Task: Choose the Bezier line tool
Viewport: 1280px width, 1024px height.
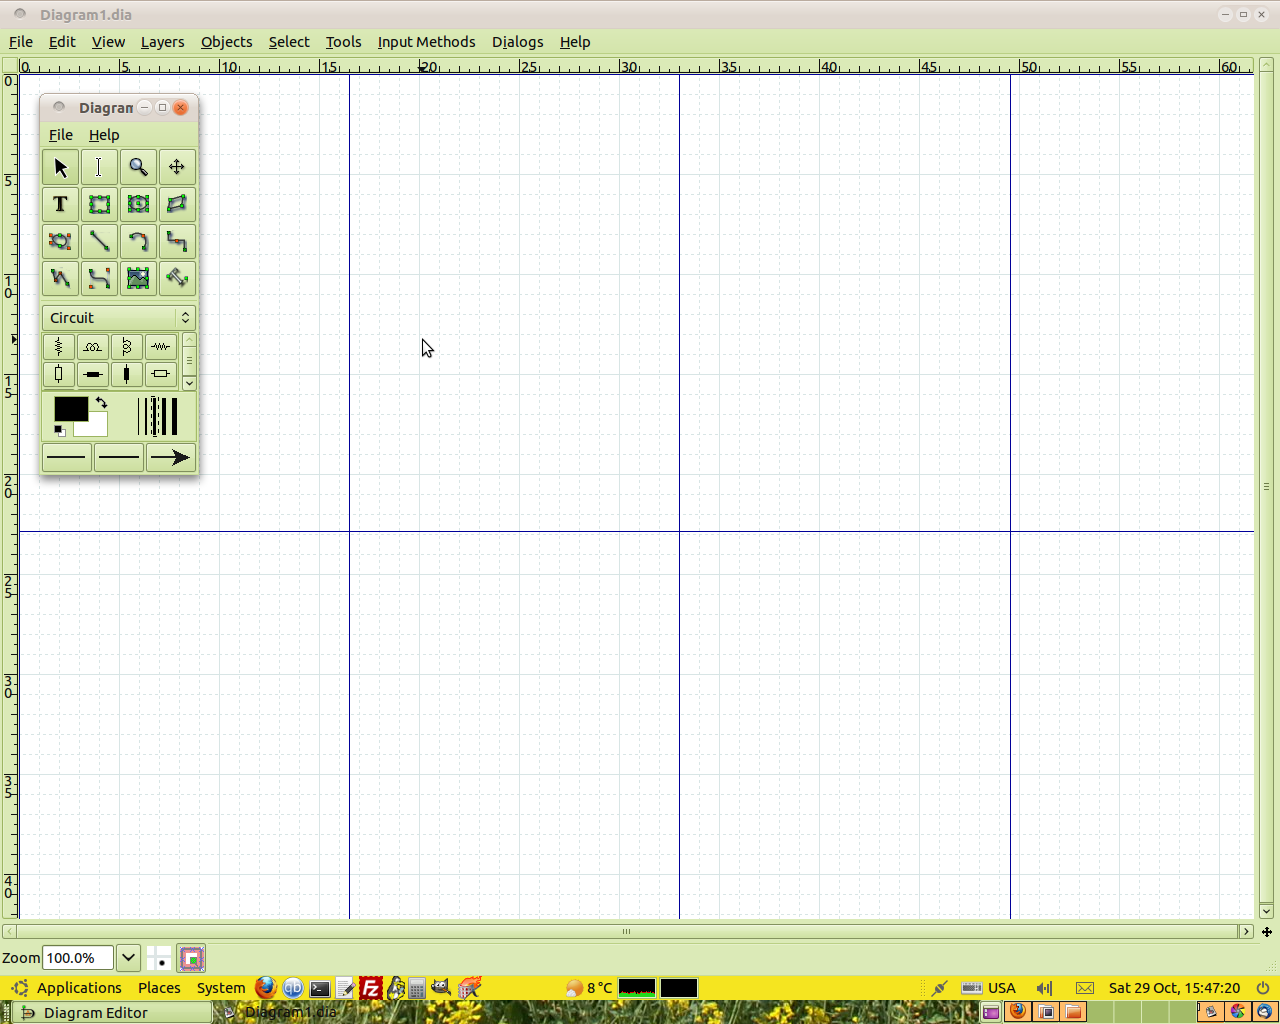Action: pos(99,278)
